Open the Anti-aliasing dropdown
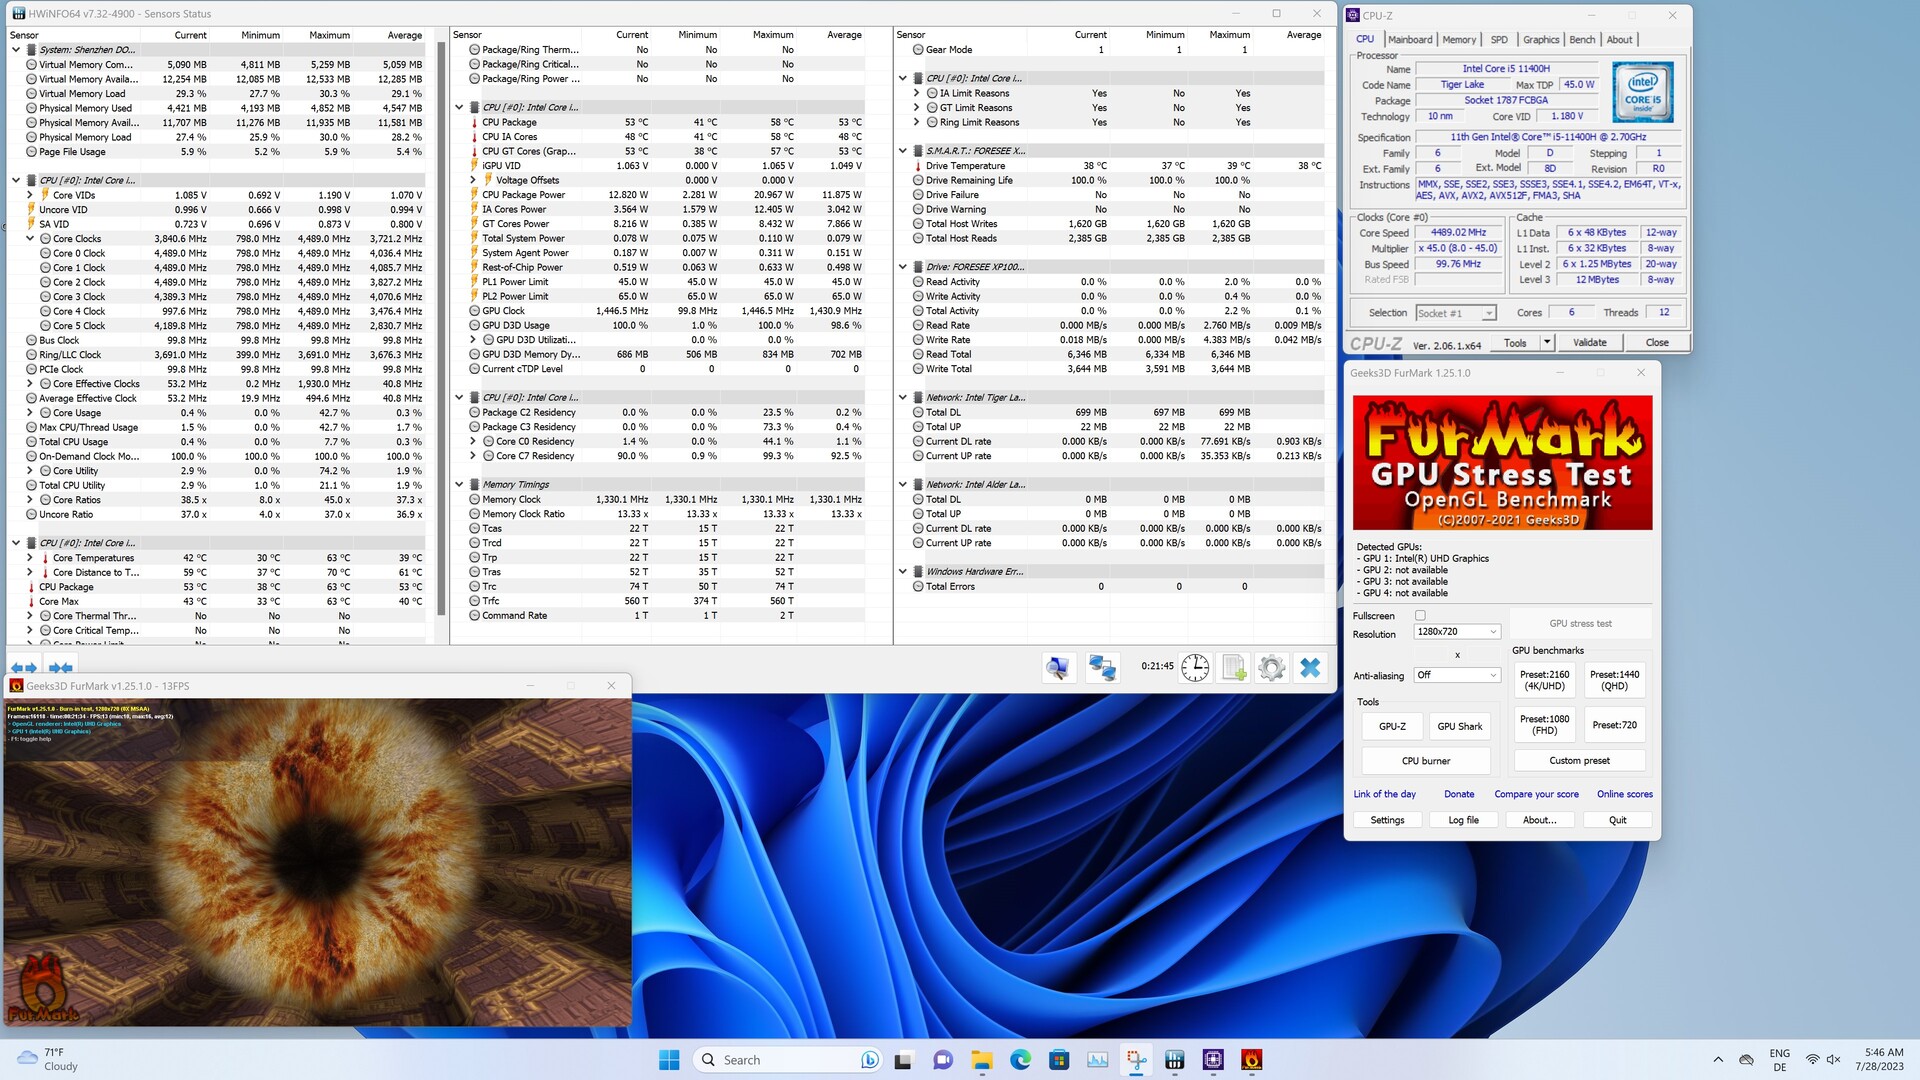 coord(1457,676)
